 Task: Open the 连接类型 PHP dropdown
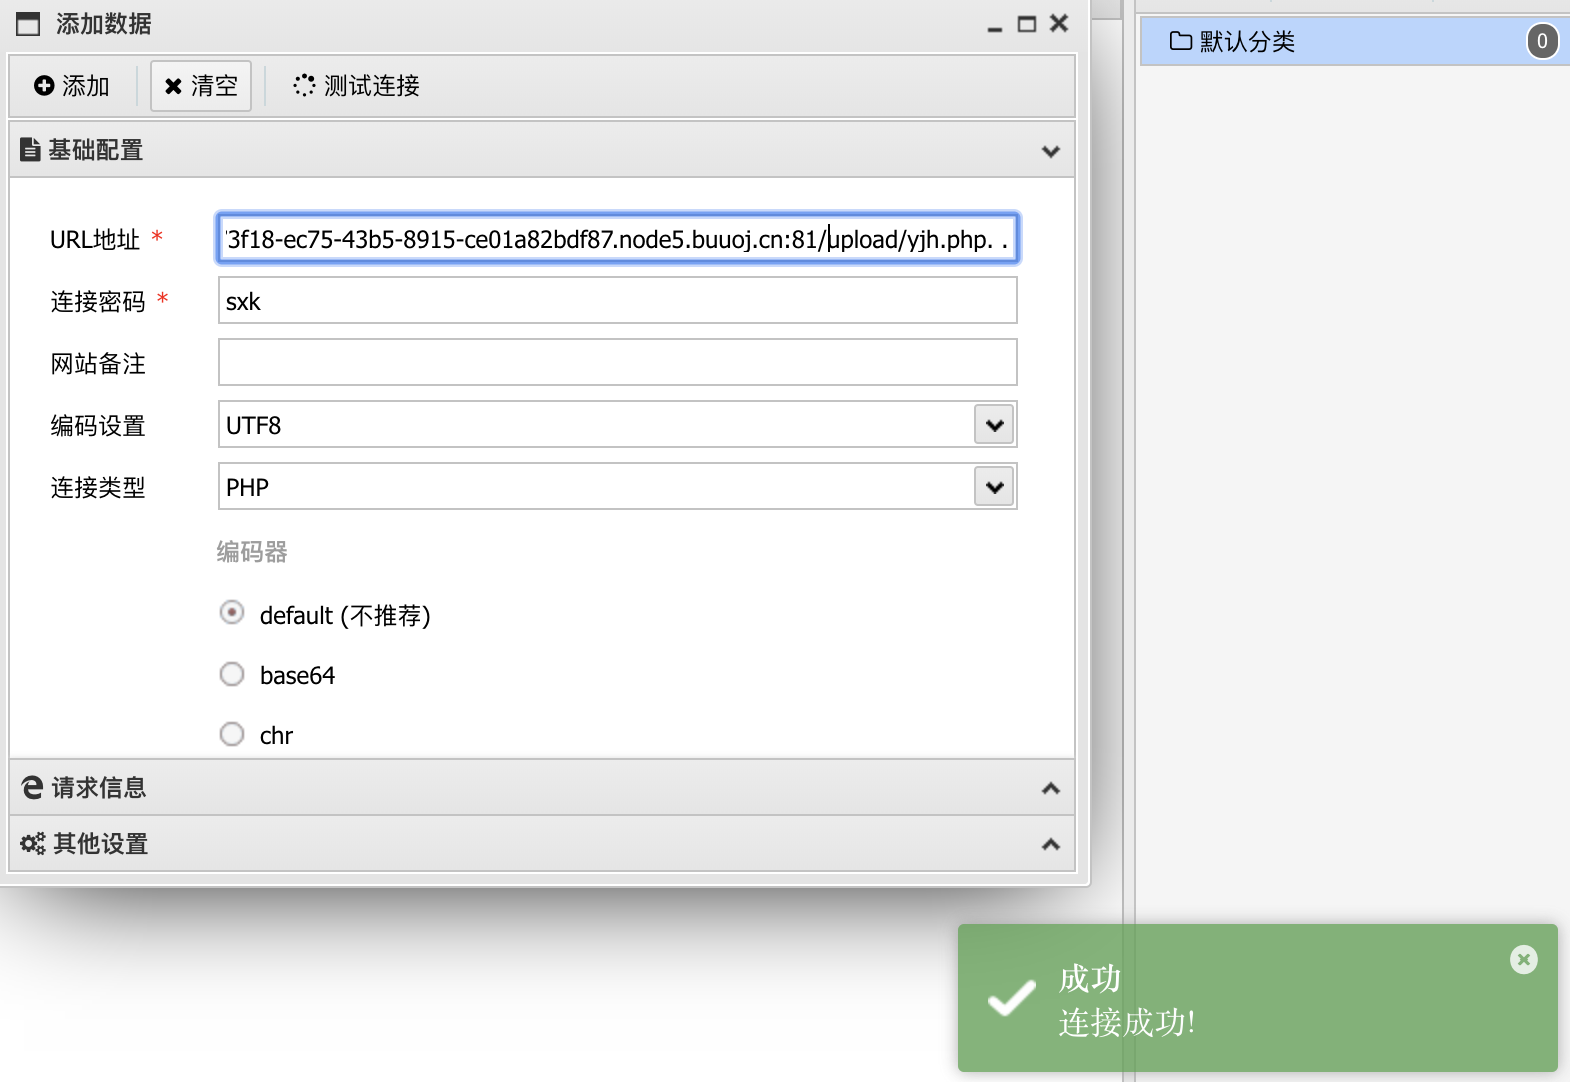[994, 487]
